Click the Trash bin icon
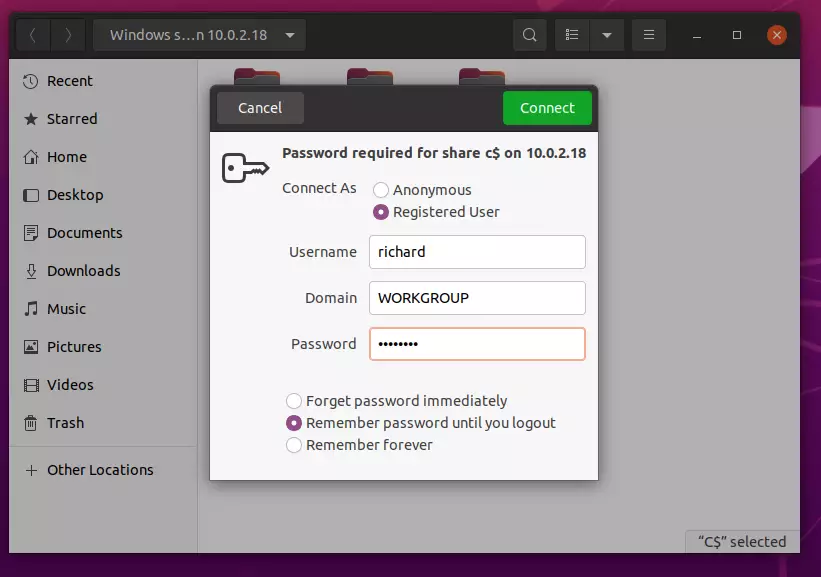This screenshot has width=821, height=577. click(x=31, y=423)
